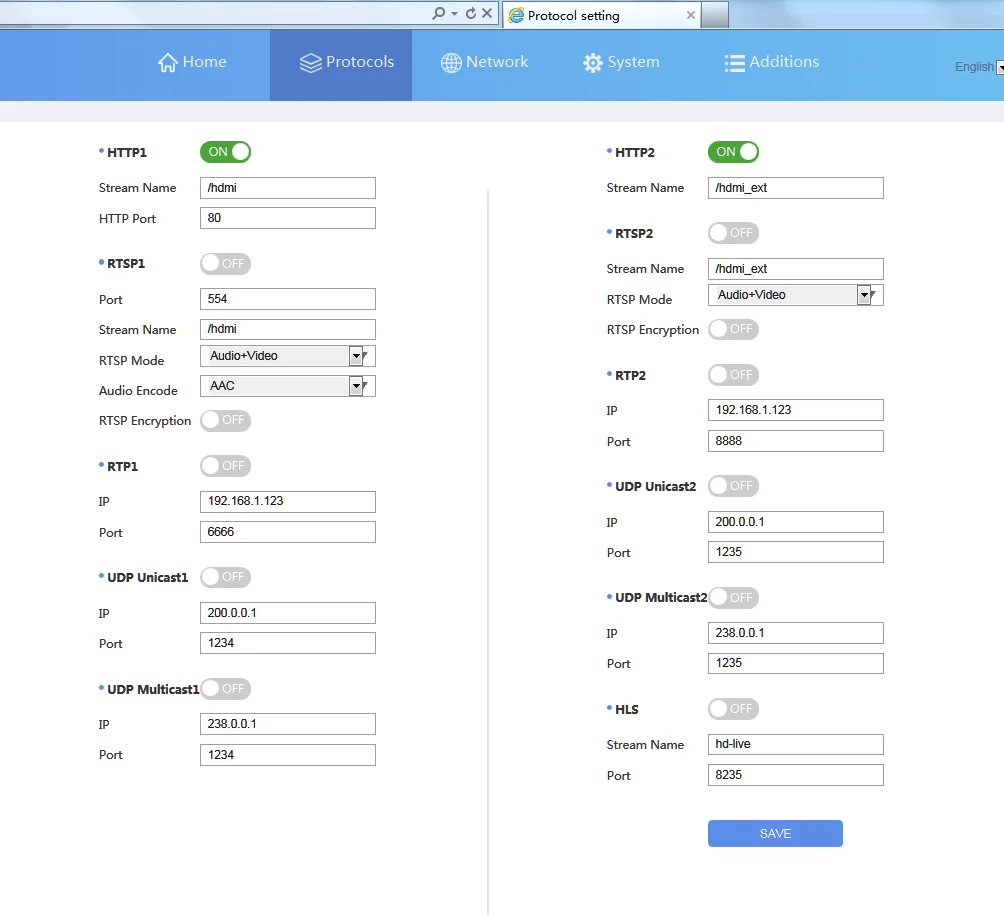Enable the RTSP1 toggle
The width and height of the screenshot is (1004, 915).
[x=225, y=263]
